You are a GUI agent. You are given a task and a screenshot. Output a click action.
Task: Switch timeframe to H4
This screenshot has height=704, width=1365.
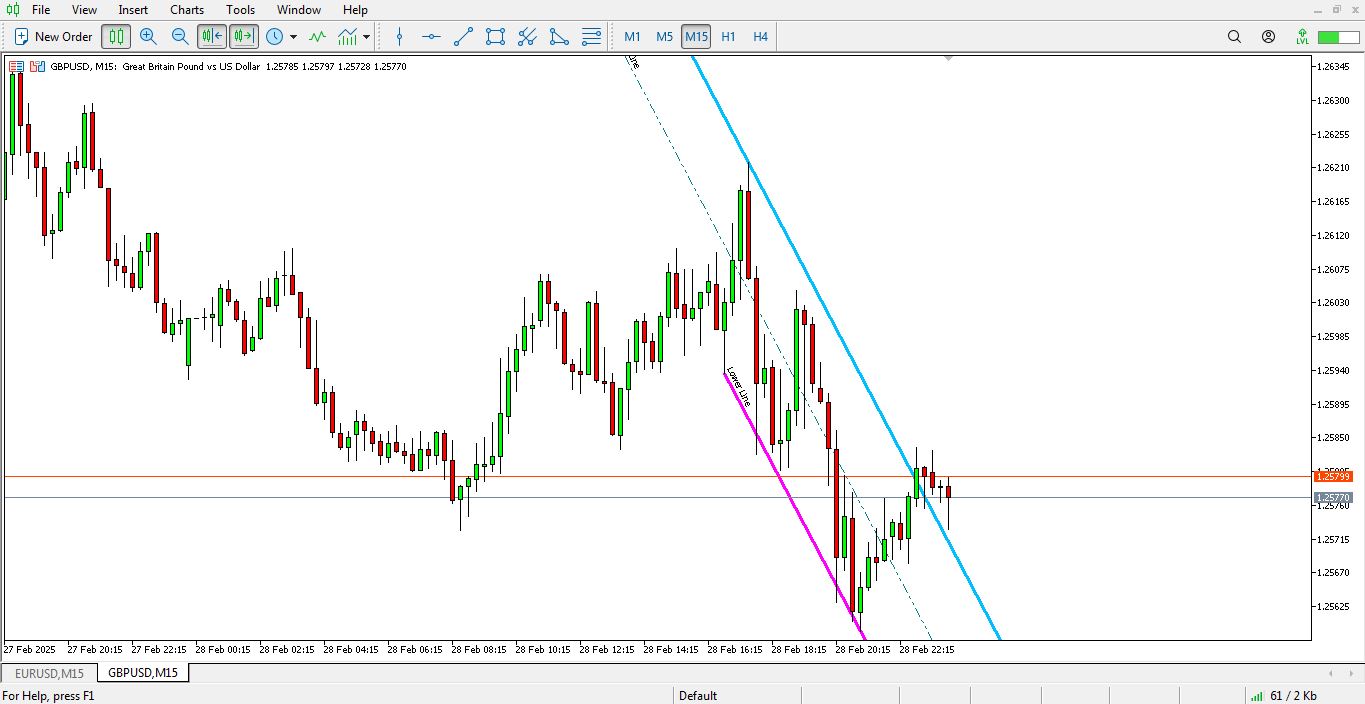(760, 37)
